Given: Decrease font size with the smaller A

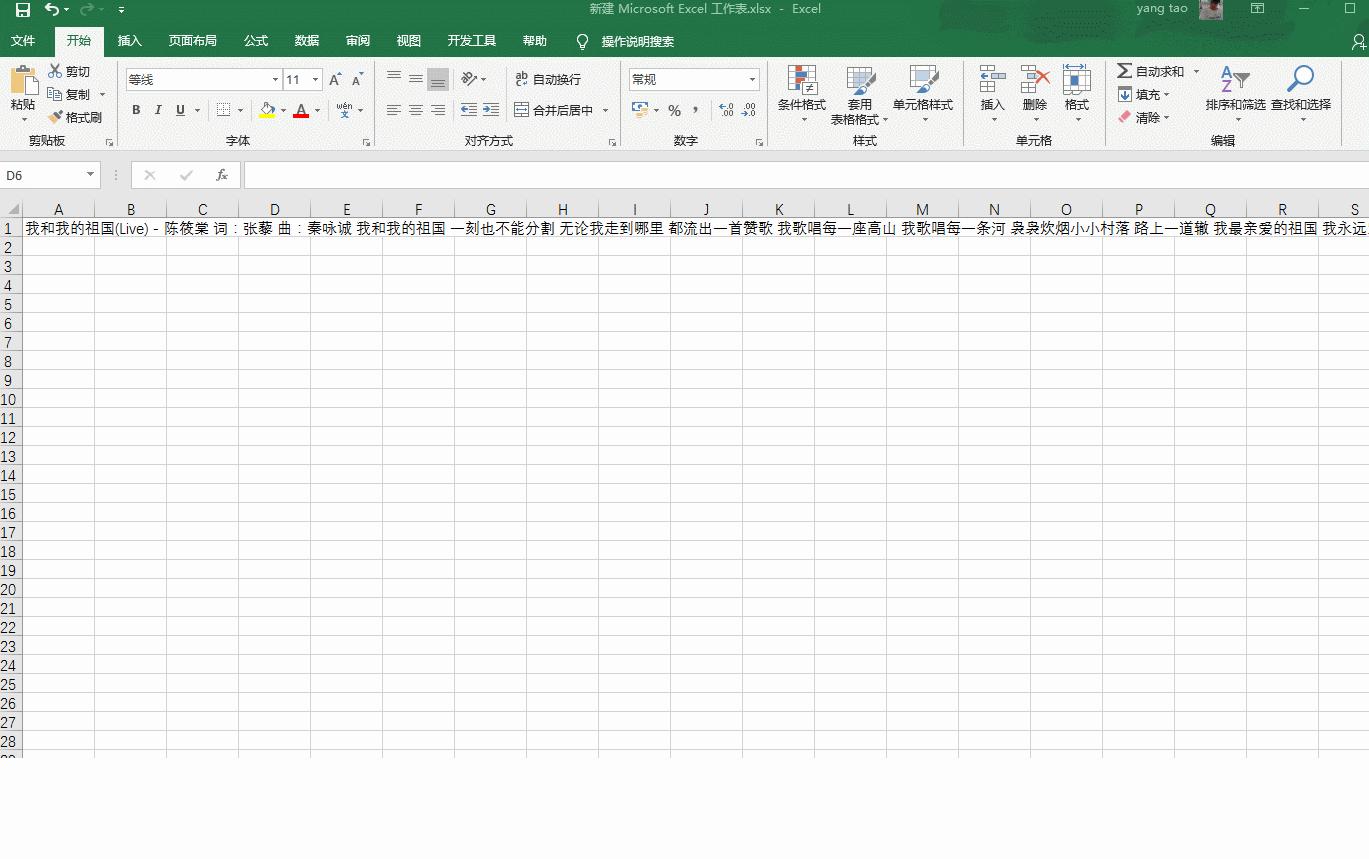Looking at the screenshot, I should tap(357, 80).
